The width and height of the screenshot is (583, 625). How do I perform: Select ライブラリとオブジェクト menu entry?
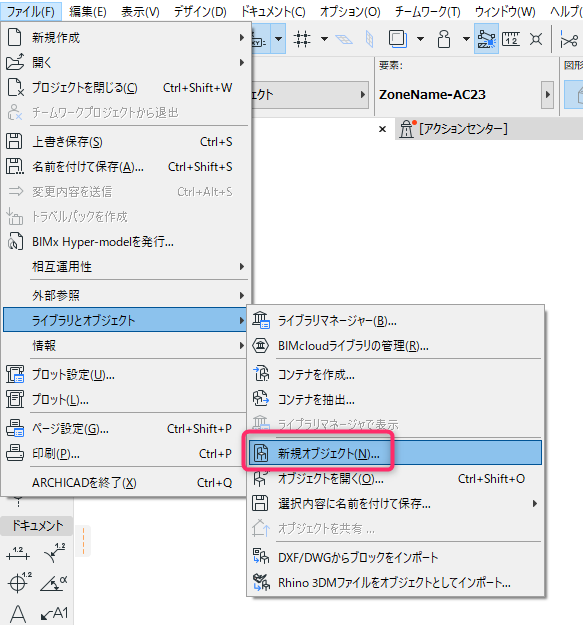(x=126, y=320)
